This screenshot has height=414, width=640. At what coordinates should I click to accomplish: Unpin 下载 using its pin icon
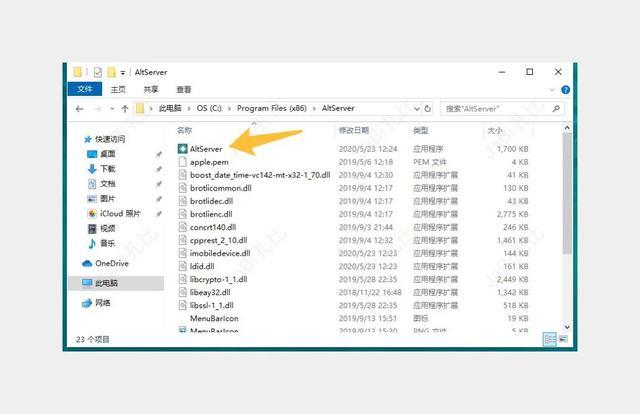(159, 169)
